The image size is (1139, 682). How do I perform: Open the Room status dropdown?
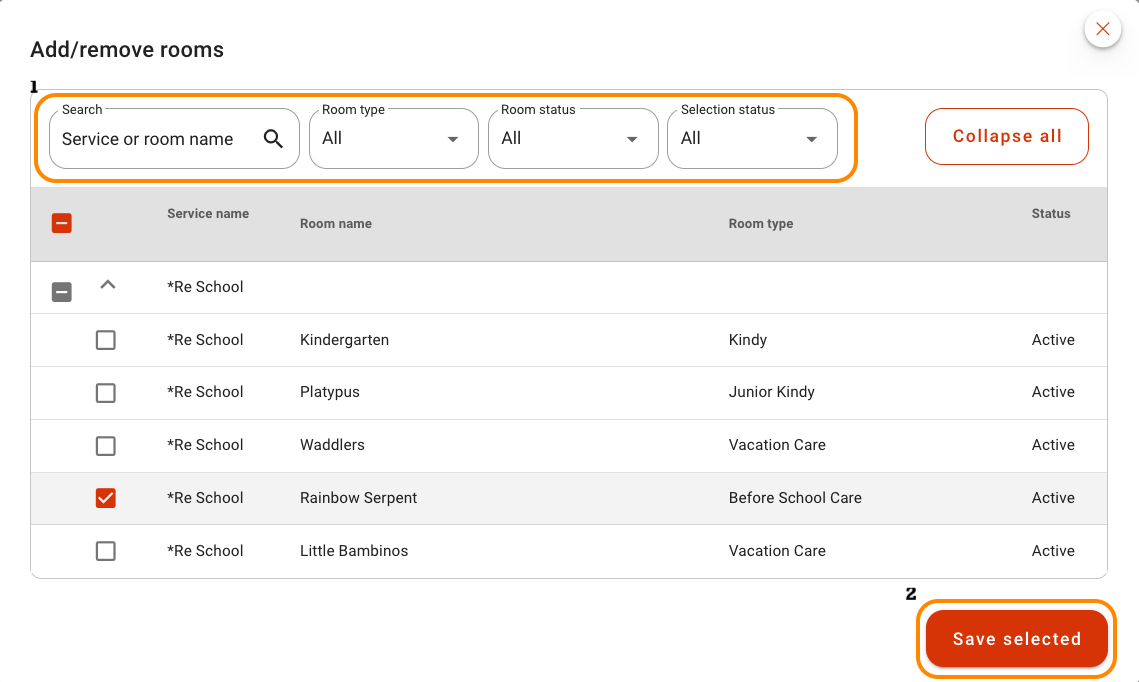572,139
